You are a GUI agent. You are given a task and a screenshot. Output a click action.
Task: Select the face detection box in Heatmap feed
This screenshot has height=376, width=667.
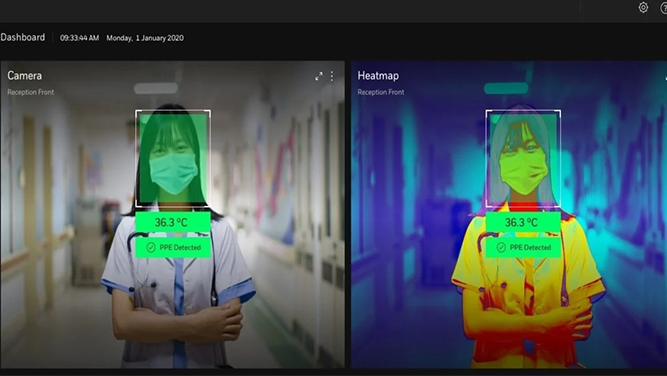coord(523,158)
